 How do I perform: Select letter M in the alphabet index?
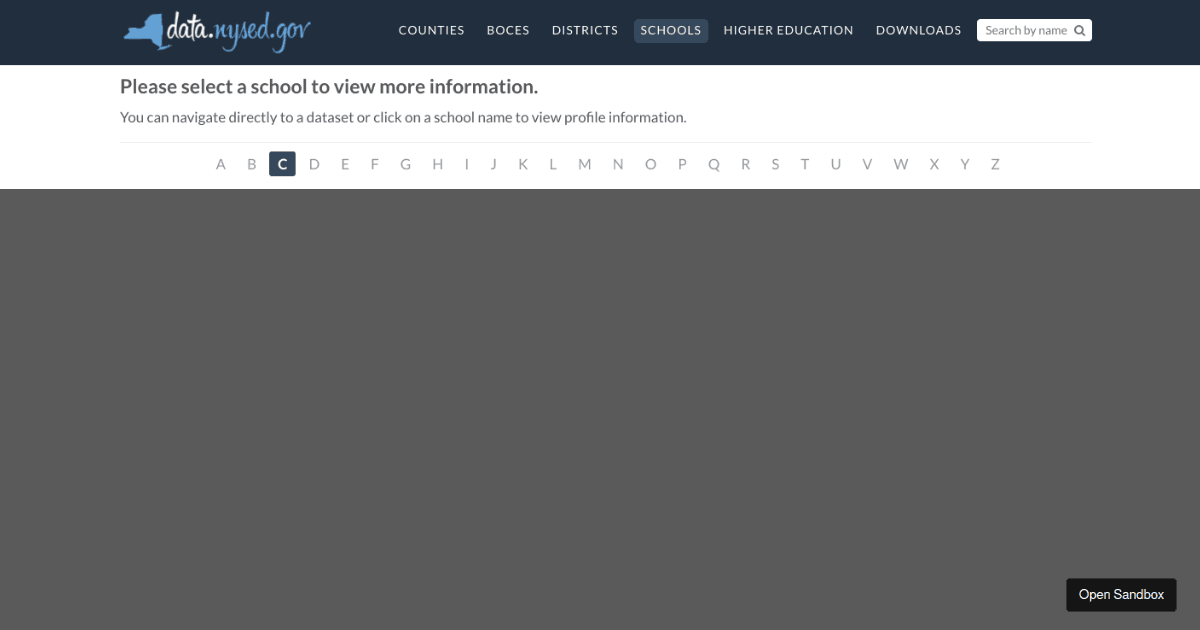[x=584, y=163]
